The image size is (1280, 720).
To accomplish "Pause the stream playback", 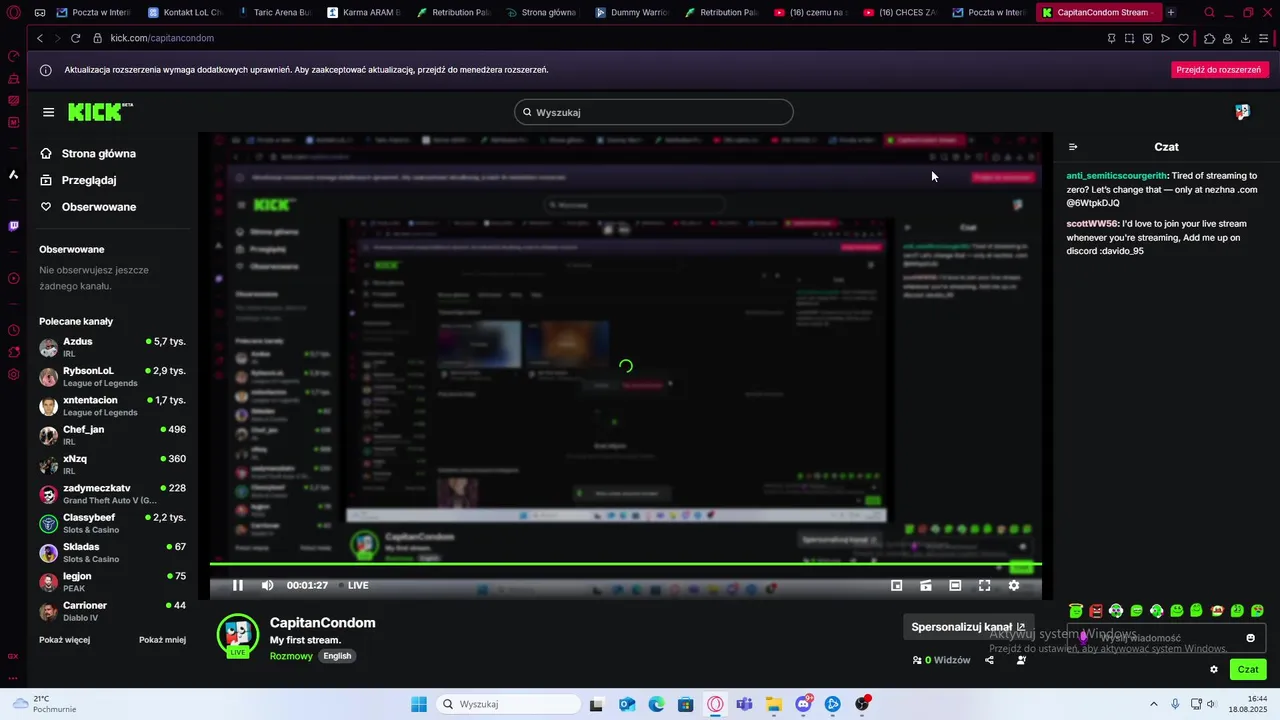I will tap(238, 585).
